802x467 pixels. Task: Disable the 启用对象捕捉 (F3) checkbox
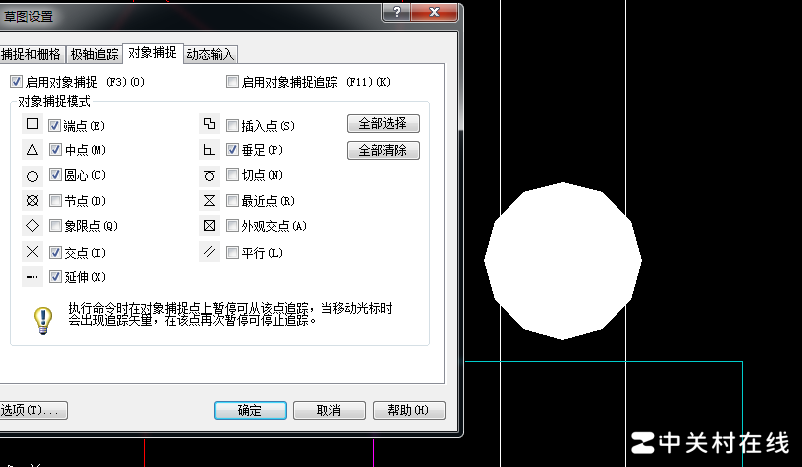tap(16, 81)
